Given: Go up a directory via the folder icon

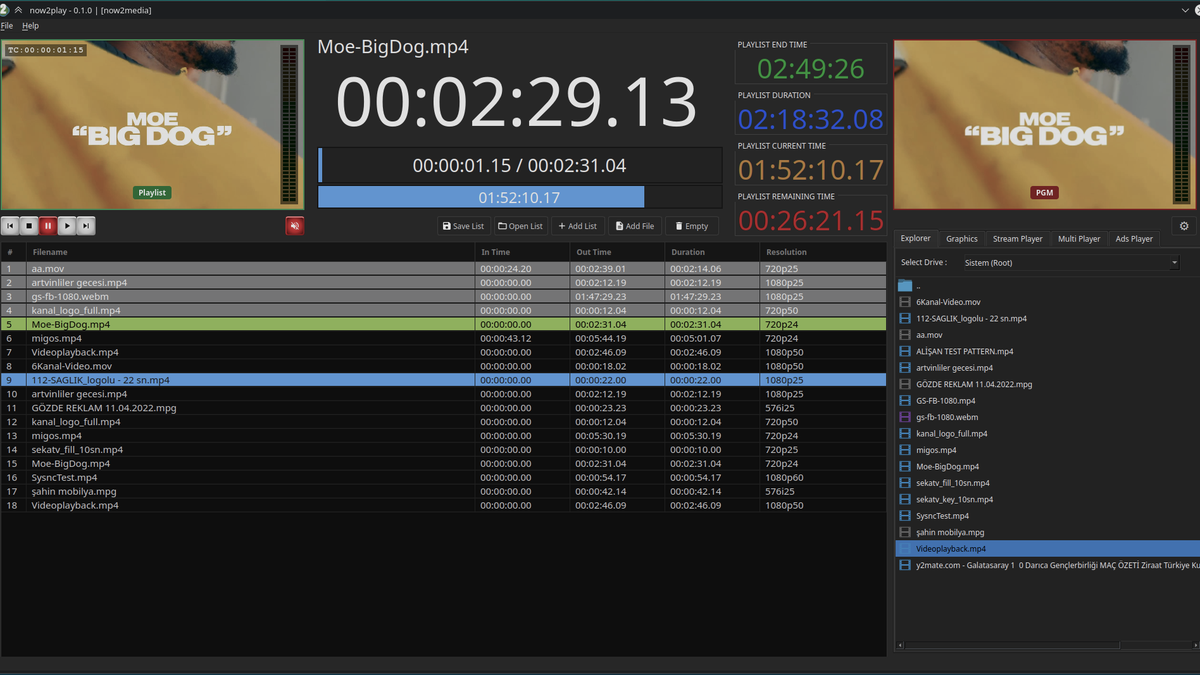Looking at the screenshot, I should pyautogui.click(x=905, y=285).
